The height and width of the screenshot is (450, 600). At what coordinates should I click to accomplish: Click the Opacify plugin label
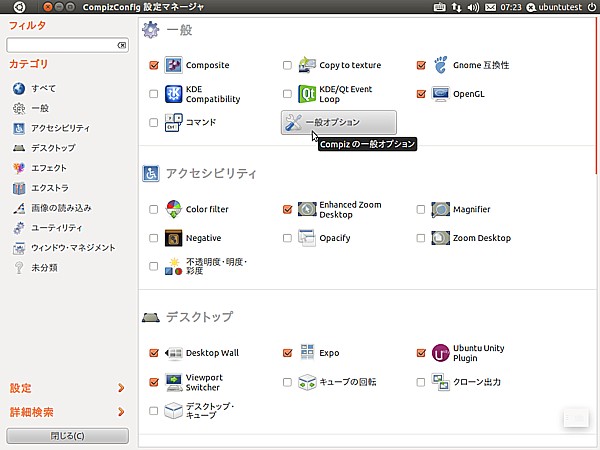pos(335,238)
